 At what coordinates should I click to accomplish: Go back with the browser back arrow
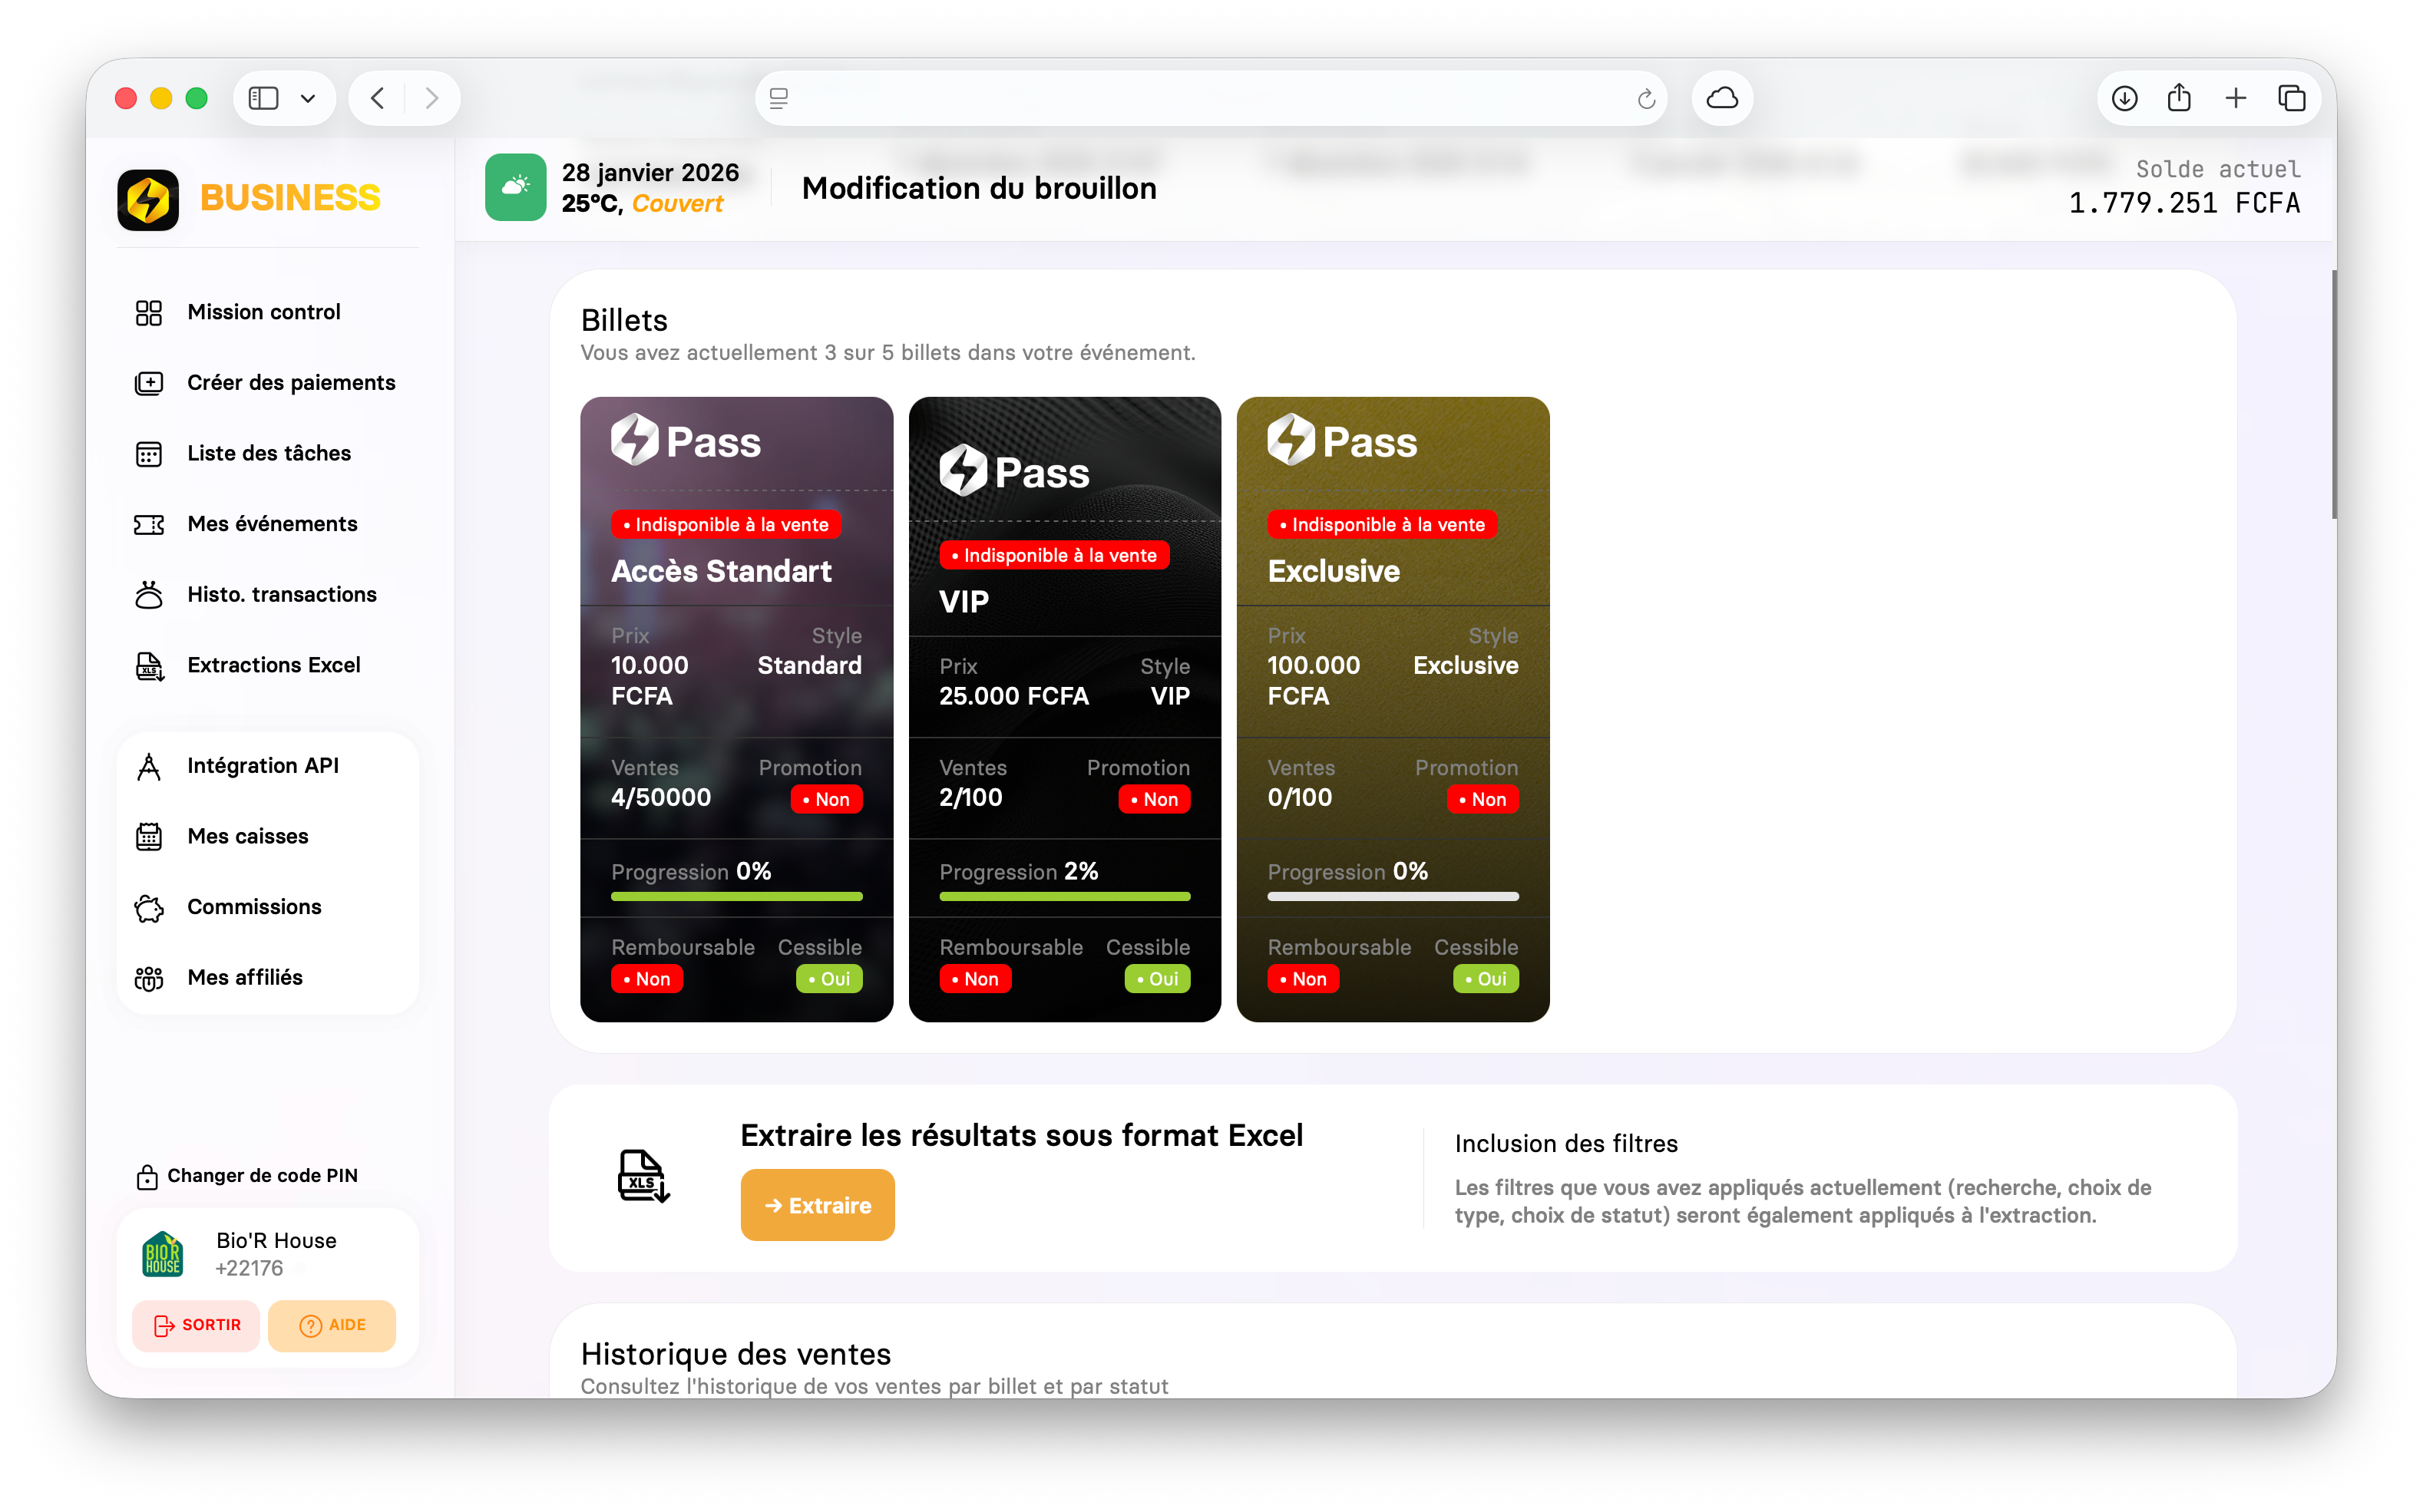tap(378, 98)
